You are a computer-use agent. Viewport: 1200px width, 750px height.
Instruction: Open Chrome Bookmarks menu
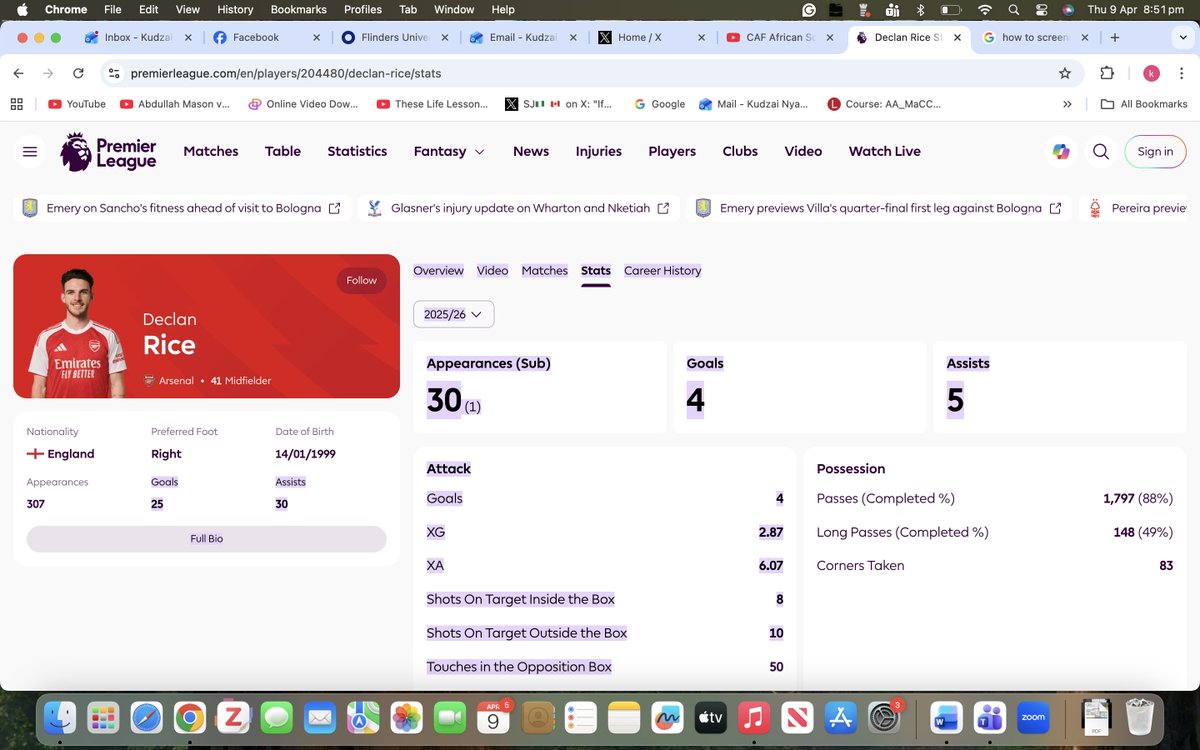(298, 9)
